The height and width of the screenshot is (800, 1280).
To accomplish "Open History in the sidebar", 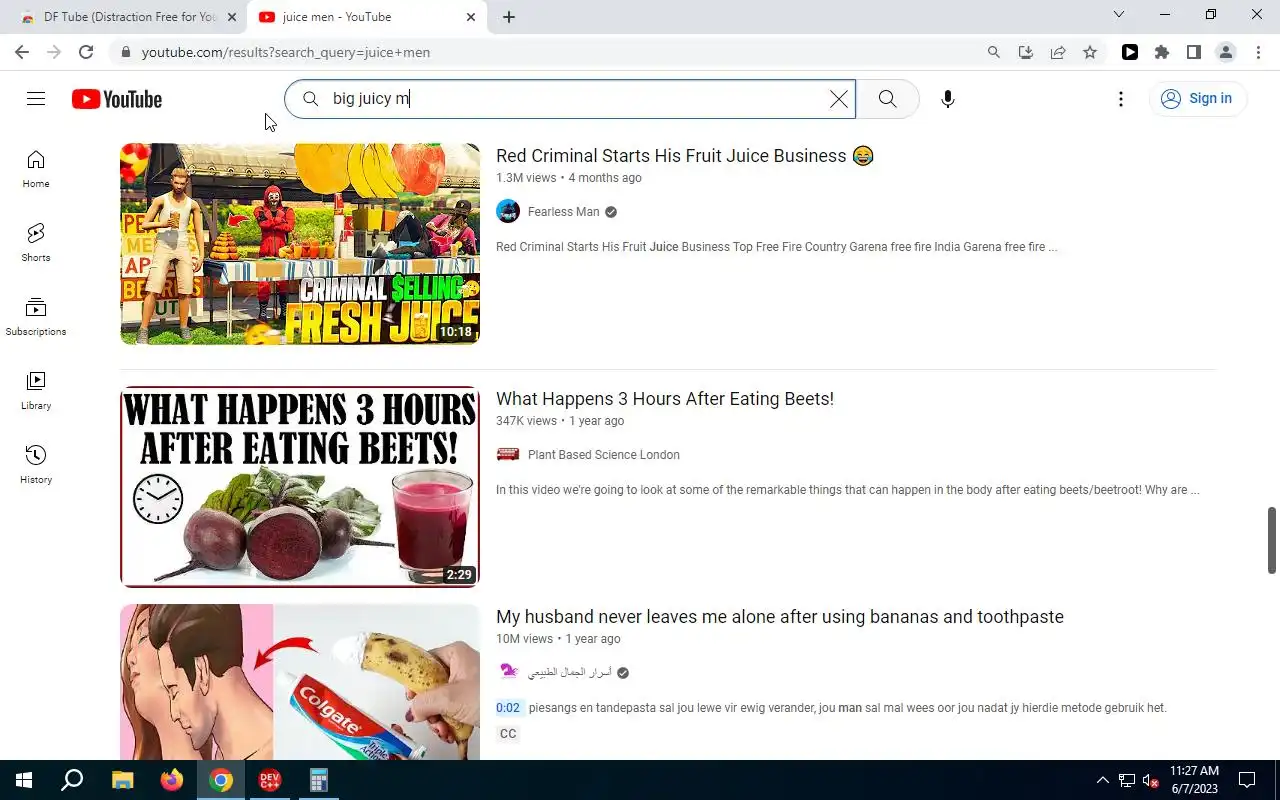I will (36, 465).
